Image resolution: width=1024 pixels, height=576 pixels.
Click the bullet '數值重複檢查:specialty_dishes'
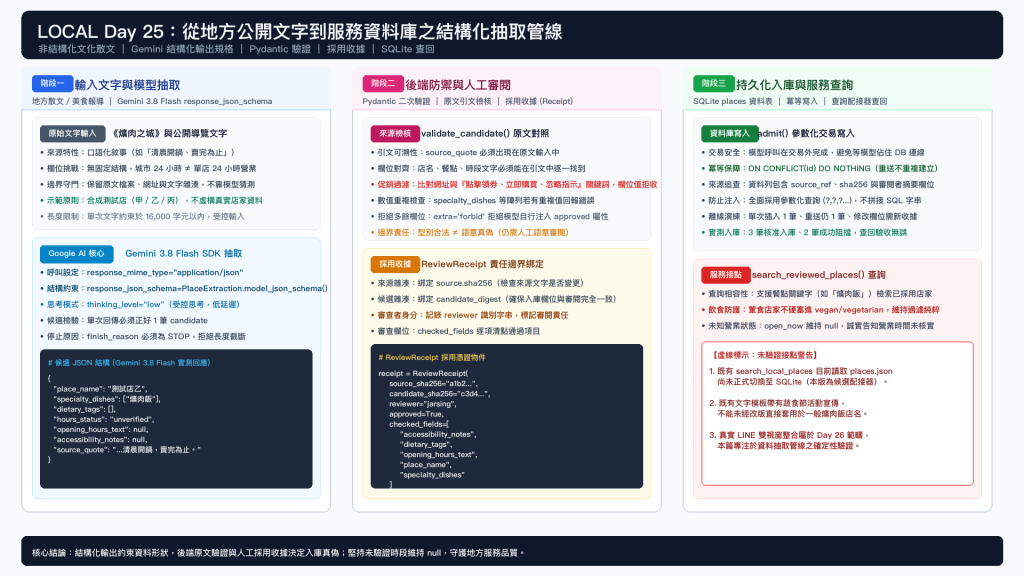(x=482, y=200)
